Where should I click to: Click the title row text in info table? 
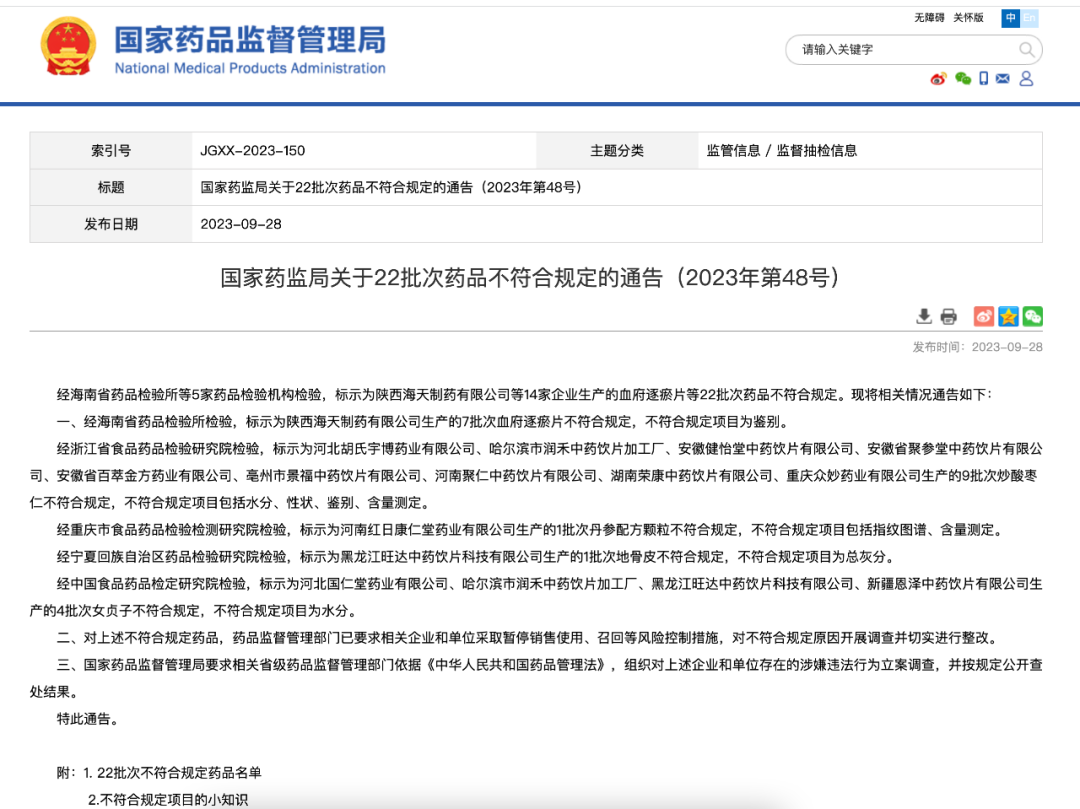(x=391, y=187)
